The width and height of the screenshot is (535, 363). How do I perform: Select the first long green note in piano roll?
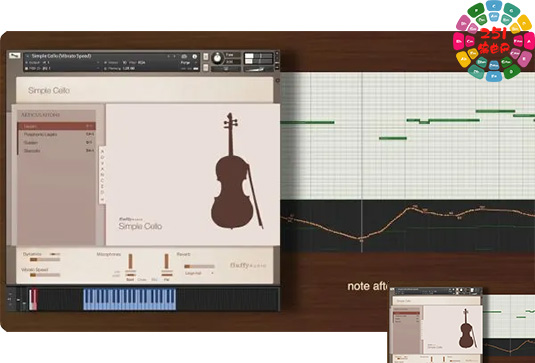click(307, 122)
